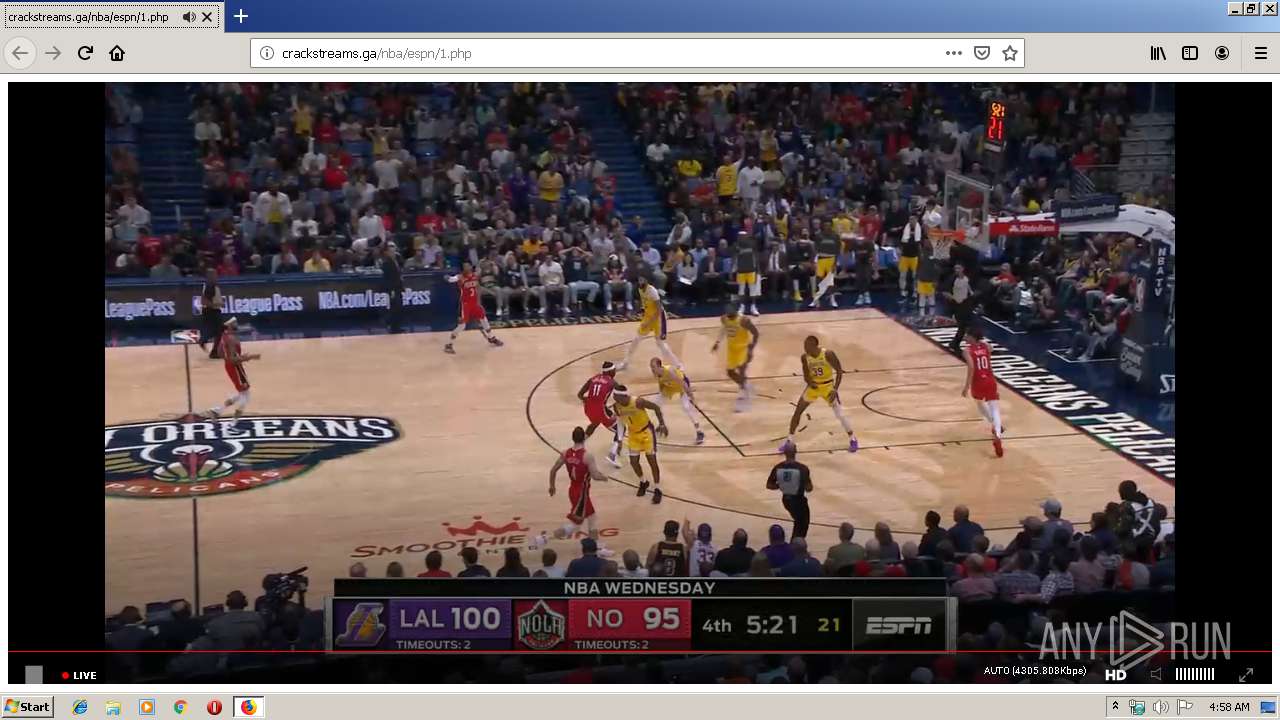
Task: Click the LIVE indicator in player
Action: point(79,675)
